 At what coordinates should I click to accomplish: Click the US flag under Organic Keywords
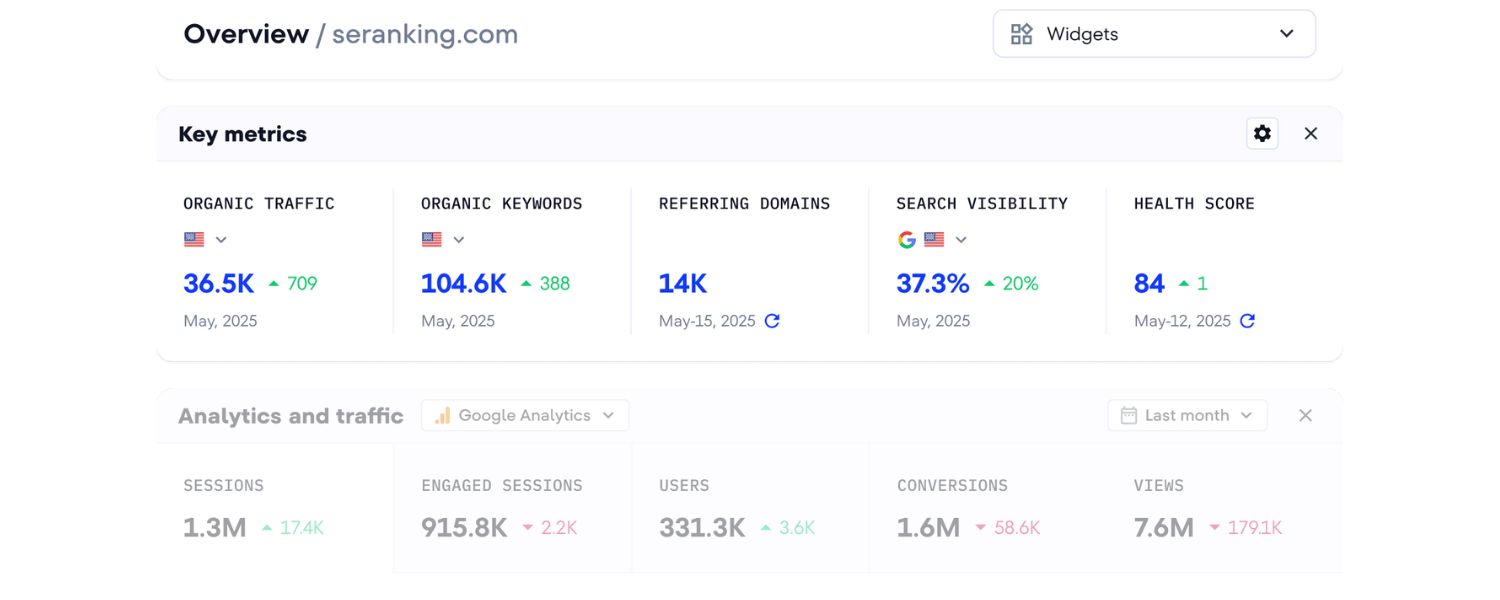[x=430, y=239]
